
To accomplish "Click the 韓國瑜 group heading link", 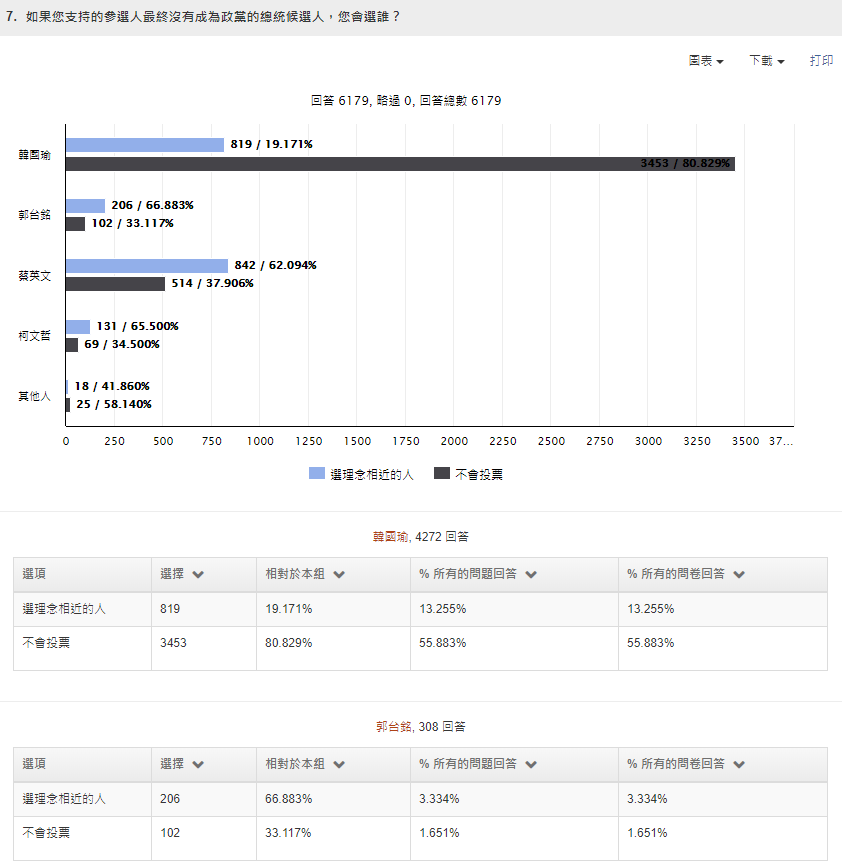I will 391,537.
